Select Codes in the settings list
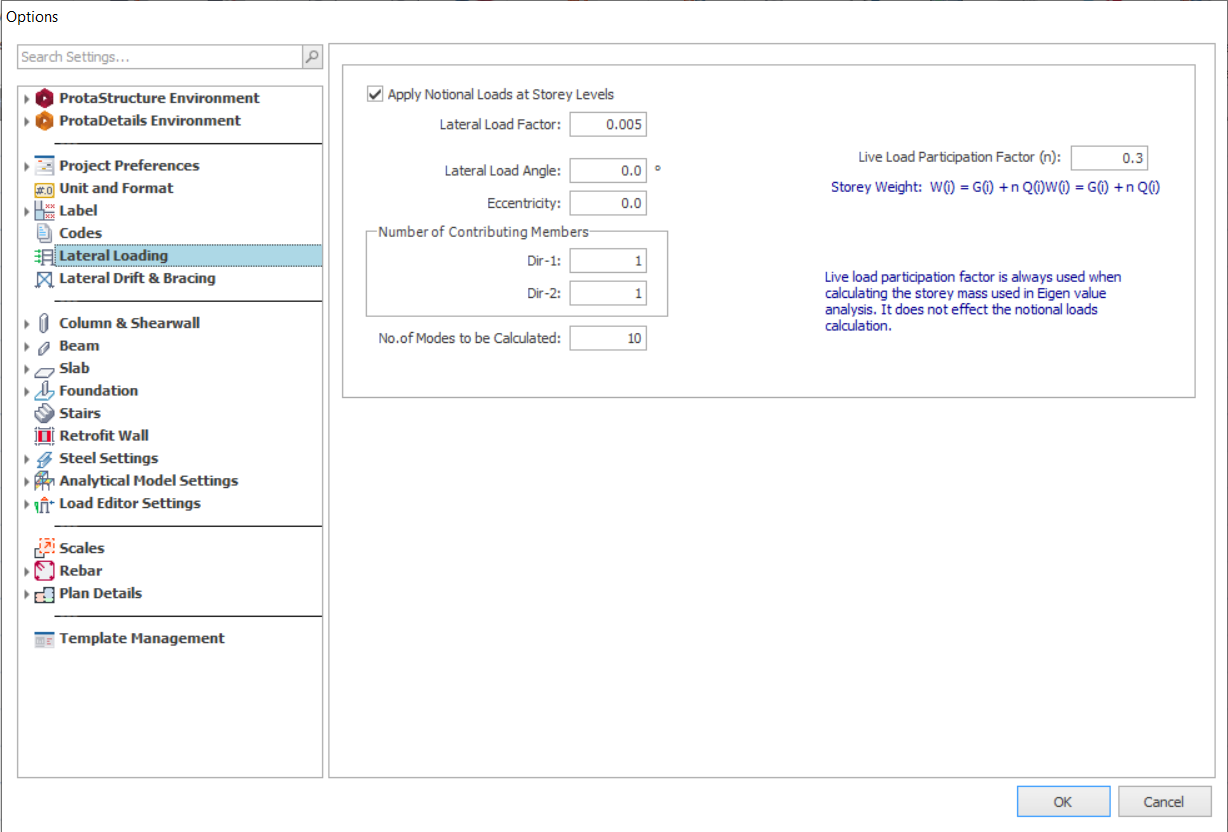The width and height of the screenshot is (1228, 832). pyautogui.click(x=79, y=232)
